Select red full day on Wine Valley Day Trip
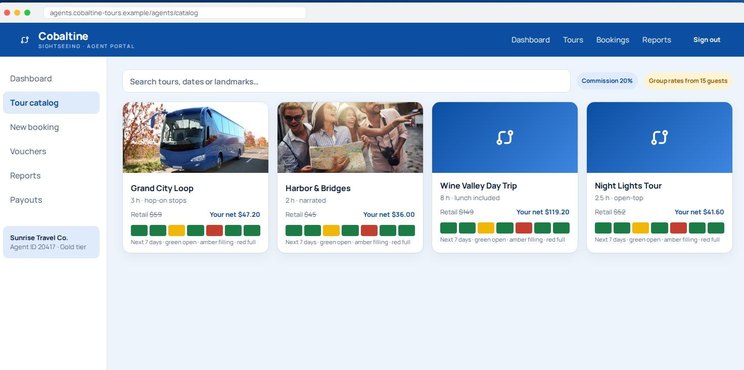Viewport: 744px width, 370px height. [524, 228]
